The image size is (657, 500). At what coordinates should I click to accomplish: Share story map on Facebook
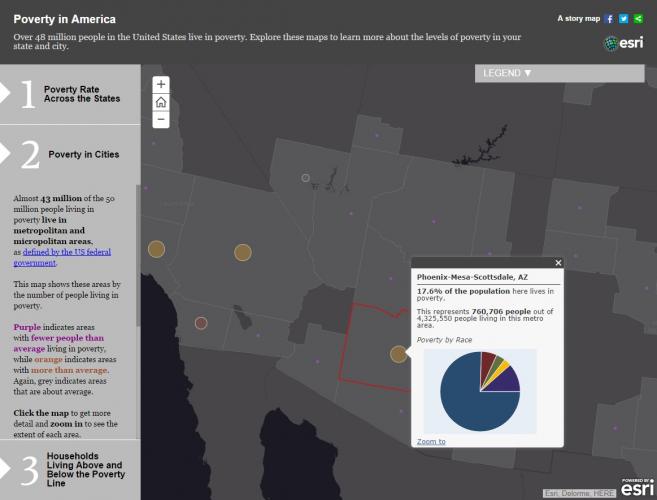(609, 19)
